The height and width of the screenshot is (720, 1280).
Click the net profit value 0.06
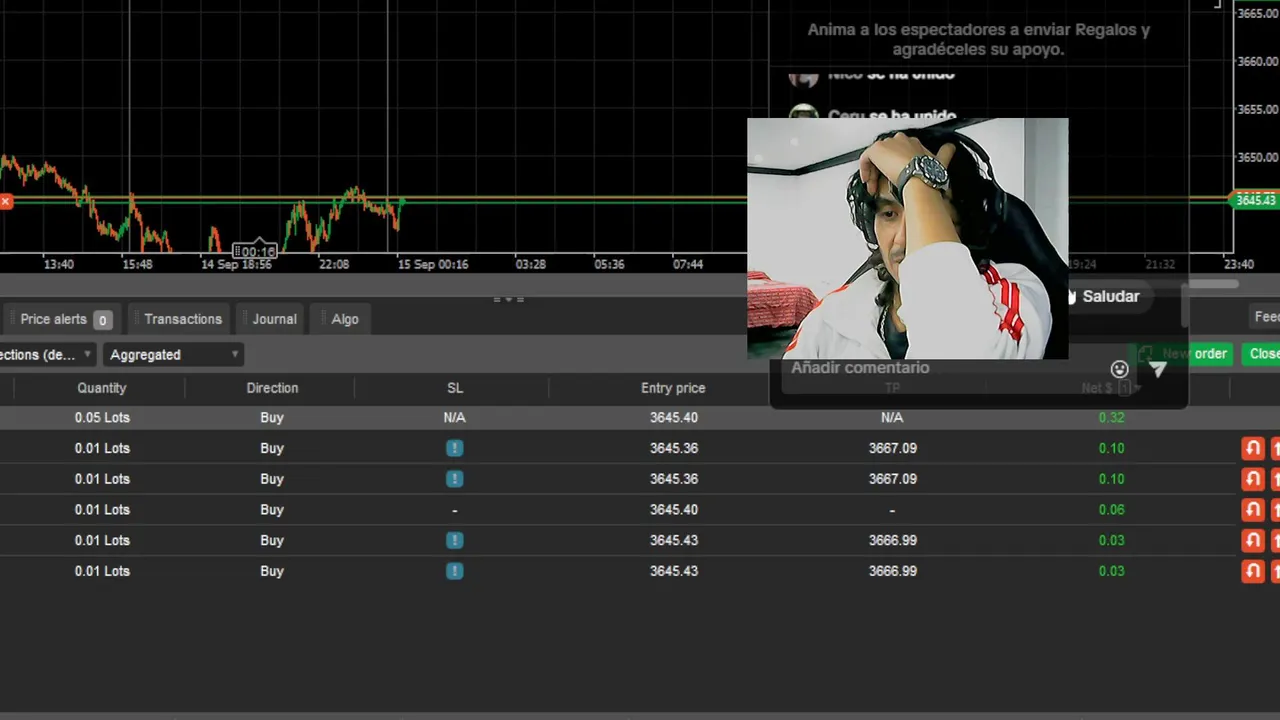1111,510
